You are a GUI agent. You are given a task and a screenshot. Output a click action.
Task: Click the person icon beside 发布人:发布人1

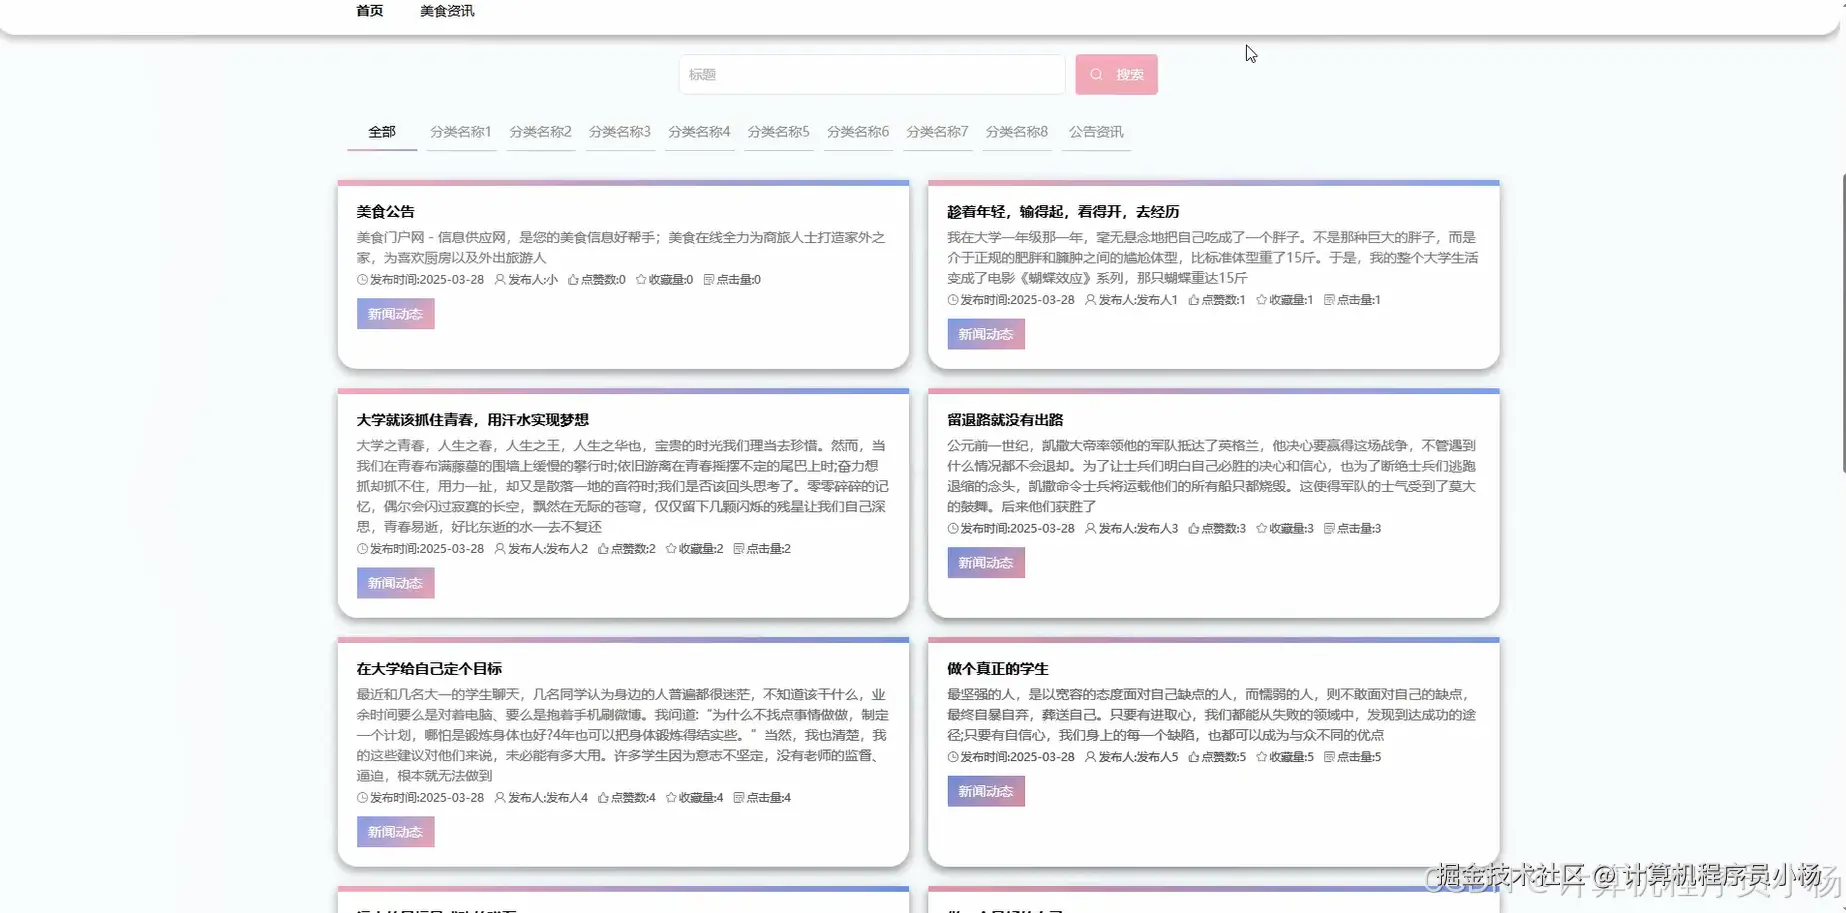tap(1089, 299)
